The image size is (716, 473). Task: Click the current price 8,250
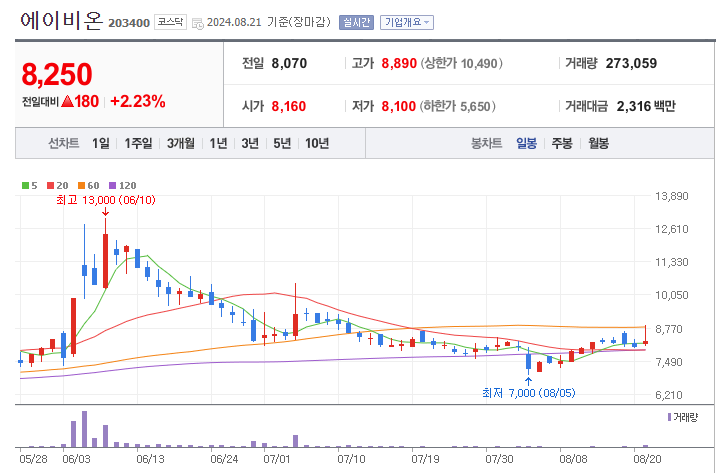pos(57,75)
